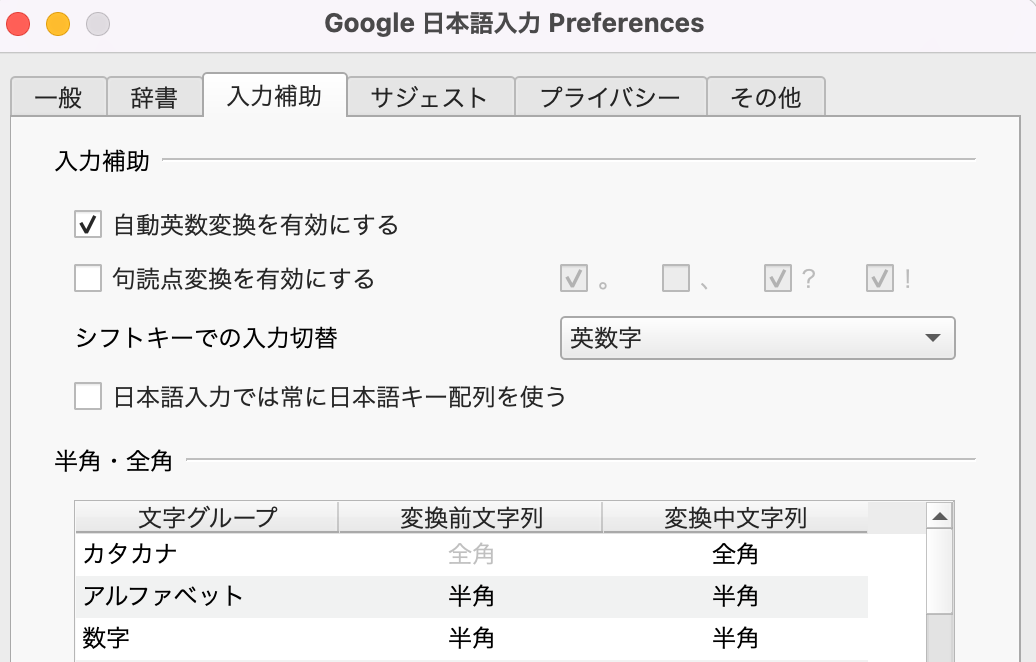
Task: Enable 句読点変換を有効にする checkbox
Action: (88, 278)
